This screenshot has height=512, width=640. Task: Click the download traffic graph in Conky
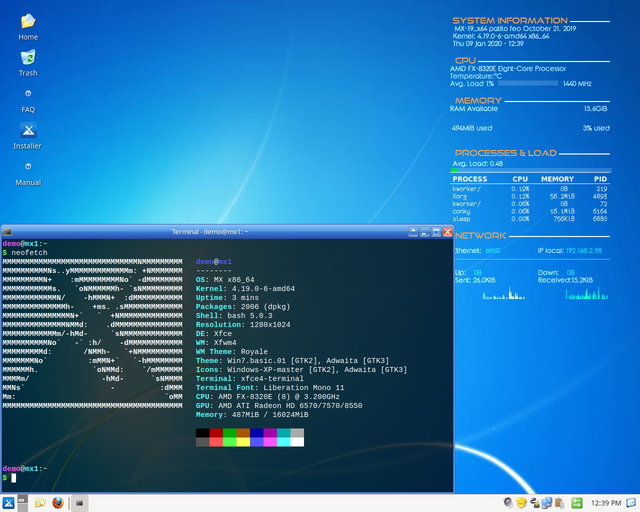[587, 294]
